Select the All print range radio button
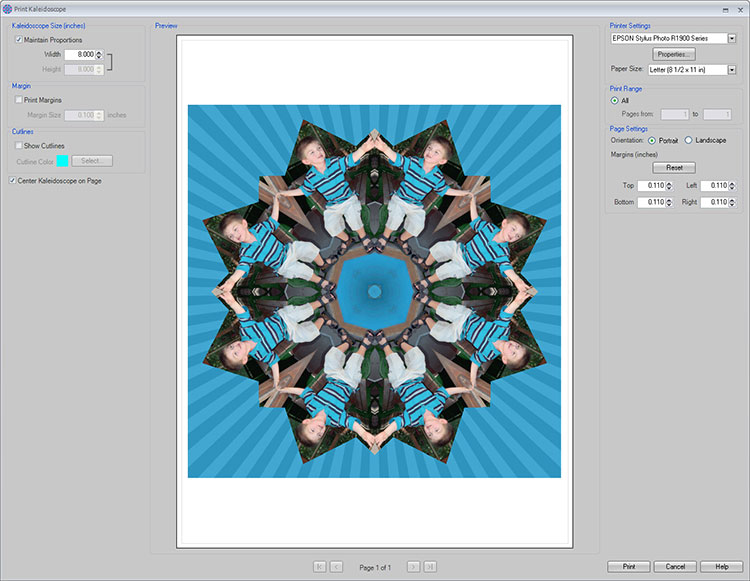Viewport: 750px width, 581px height. tap(615, 100)
